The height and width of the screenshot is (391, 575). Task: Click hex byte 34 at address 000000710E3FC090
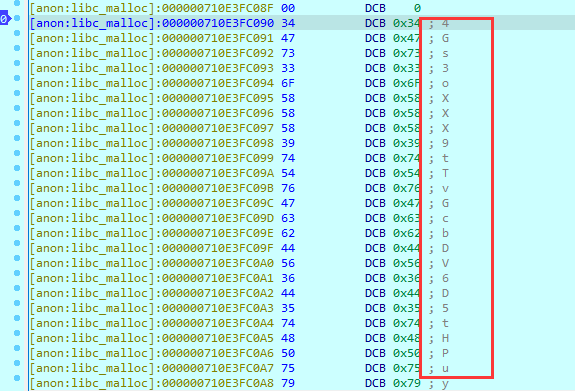[x=288, y=23]
